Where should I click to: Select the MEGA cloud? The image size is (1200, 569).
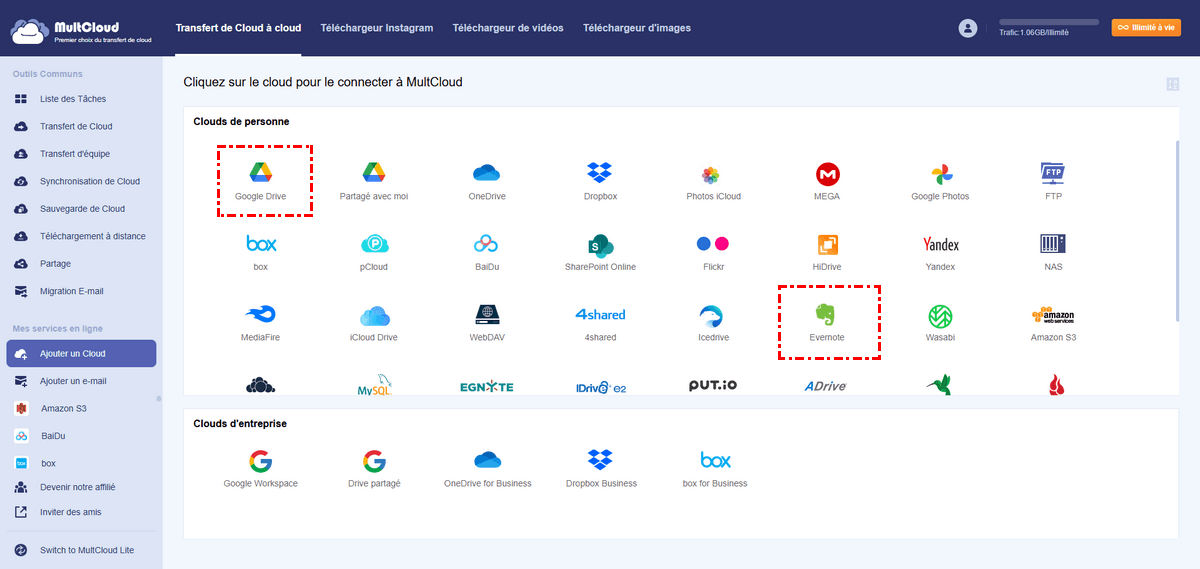pos(827,181)
